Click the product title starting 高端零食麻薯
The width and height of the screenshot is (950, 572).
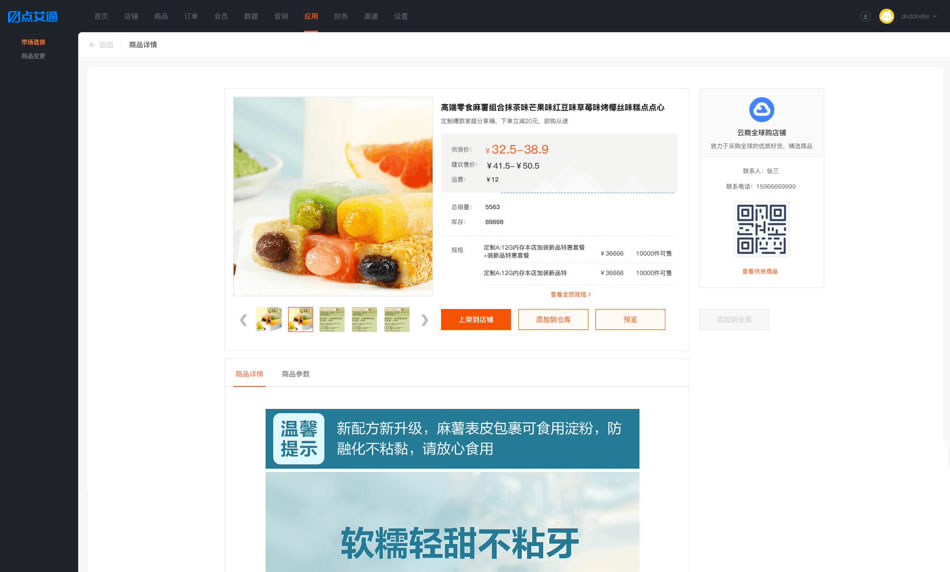coord(553,107)
